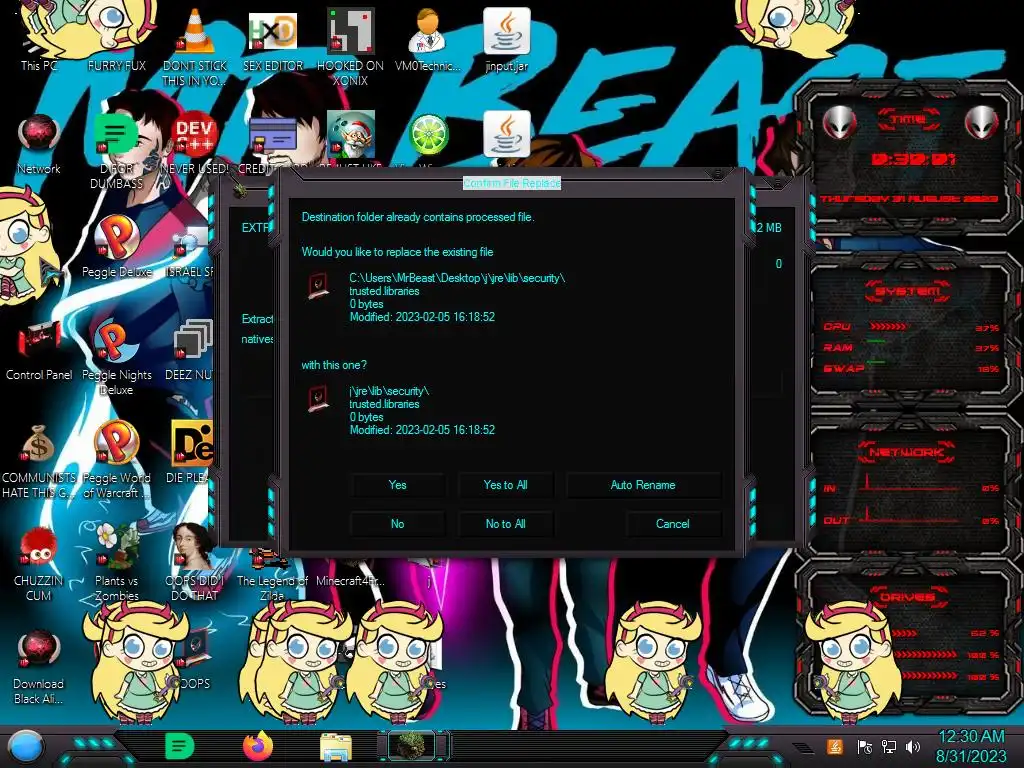Open the DEEZ NU... stacked windows shortcut
The image size is (1024, 768).
pyautogui.click(x=193, y=341)
